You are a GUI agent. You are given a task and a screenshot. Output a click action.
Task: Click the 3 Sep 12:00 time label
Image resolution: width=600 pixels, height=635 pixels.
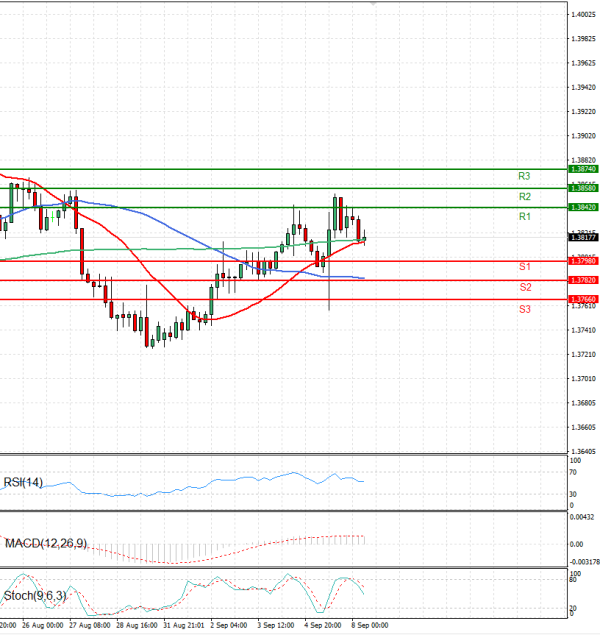pos(276,626)
